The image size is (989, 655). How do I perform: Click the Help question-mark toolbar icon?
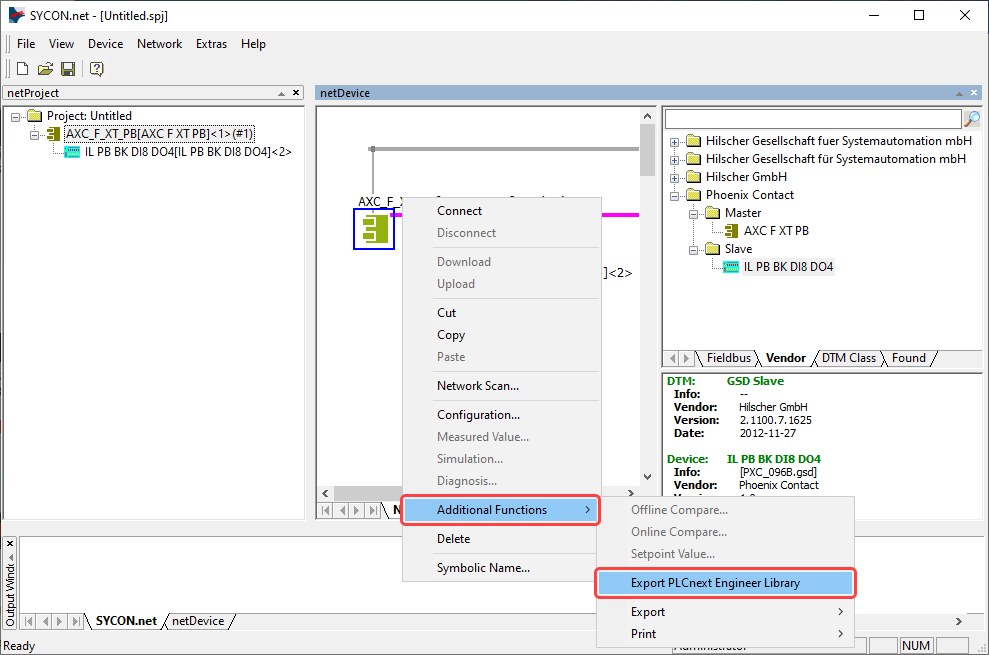tap(97, 69)
